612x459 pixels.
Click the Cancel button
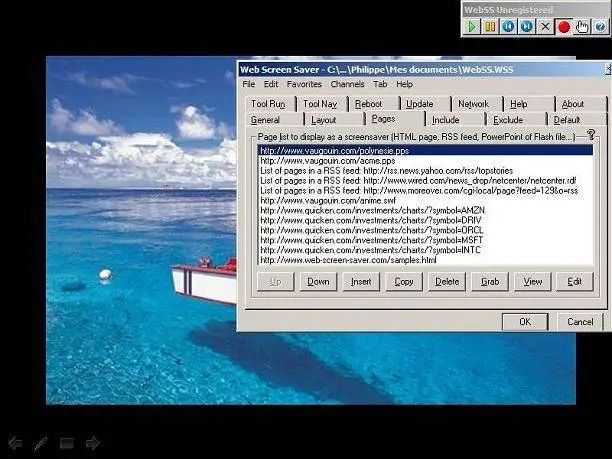[x=580, y=322]
